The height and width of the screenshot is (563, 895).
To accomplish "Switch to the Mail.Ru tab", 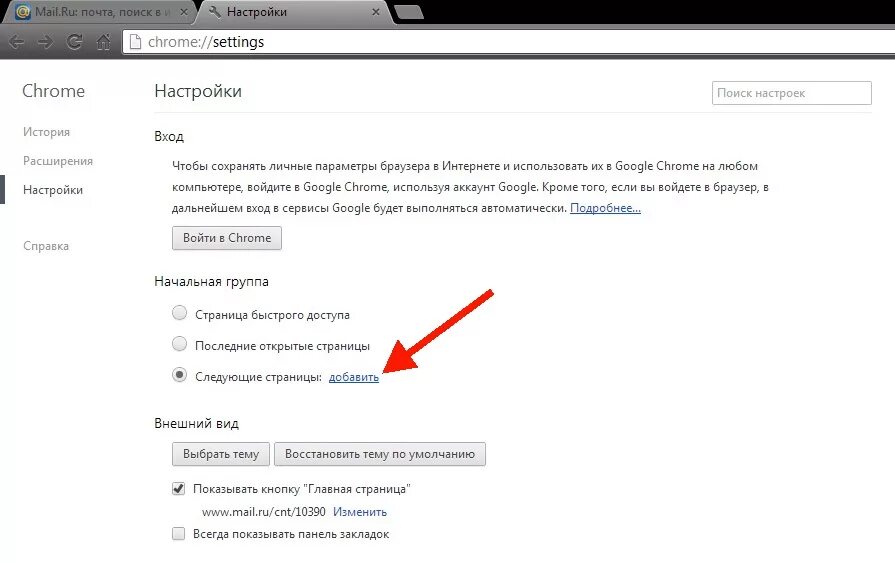I will (100, 12).
